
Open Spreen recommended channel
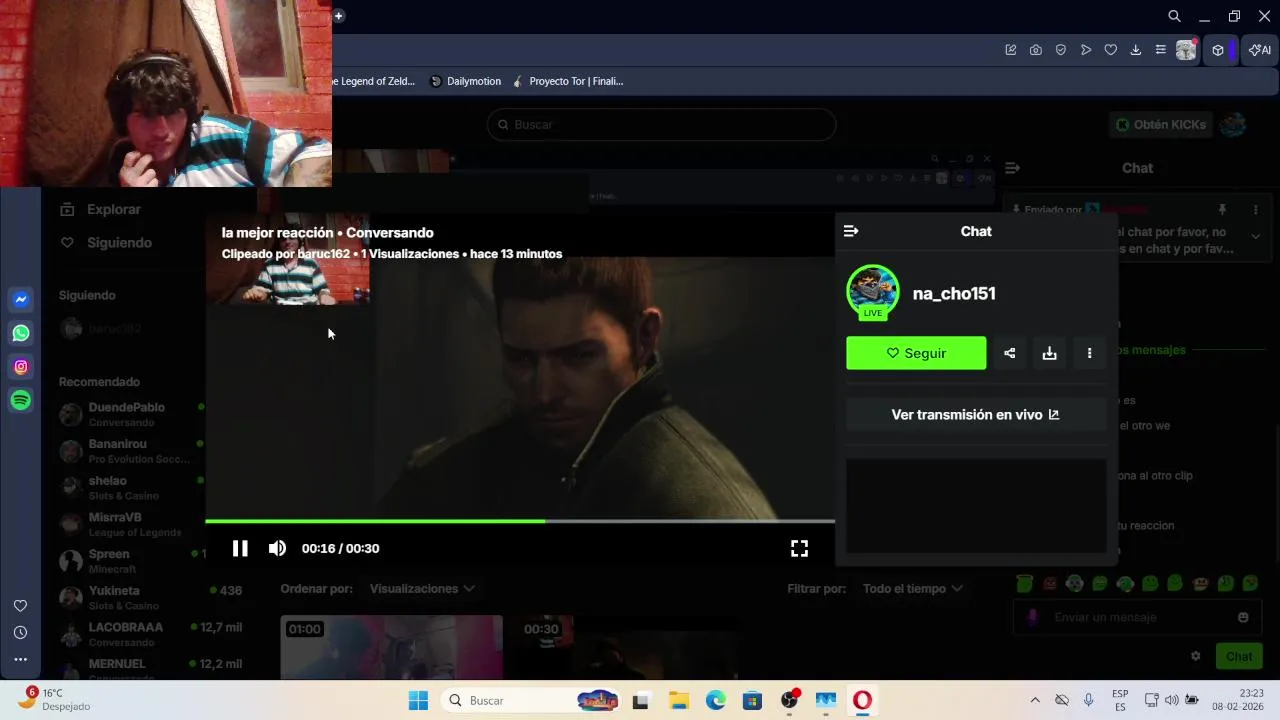tap(130, 561)
